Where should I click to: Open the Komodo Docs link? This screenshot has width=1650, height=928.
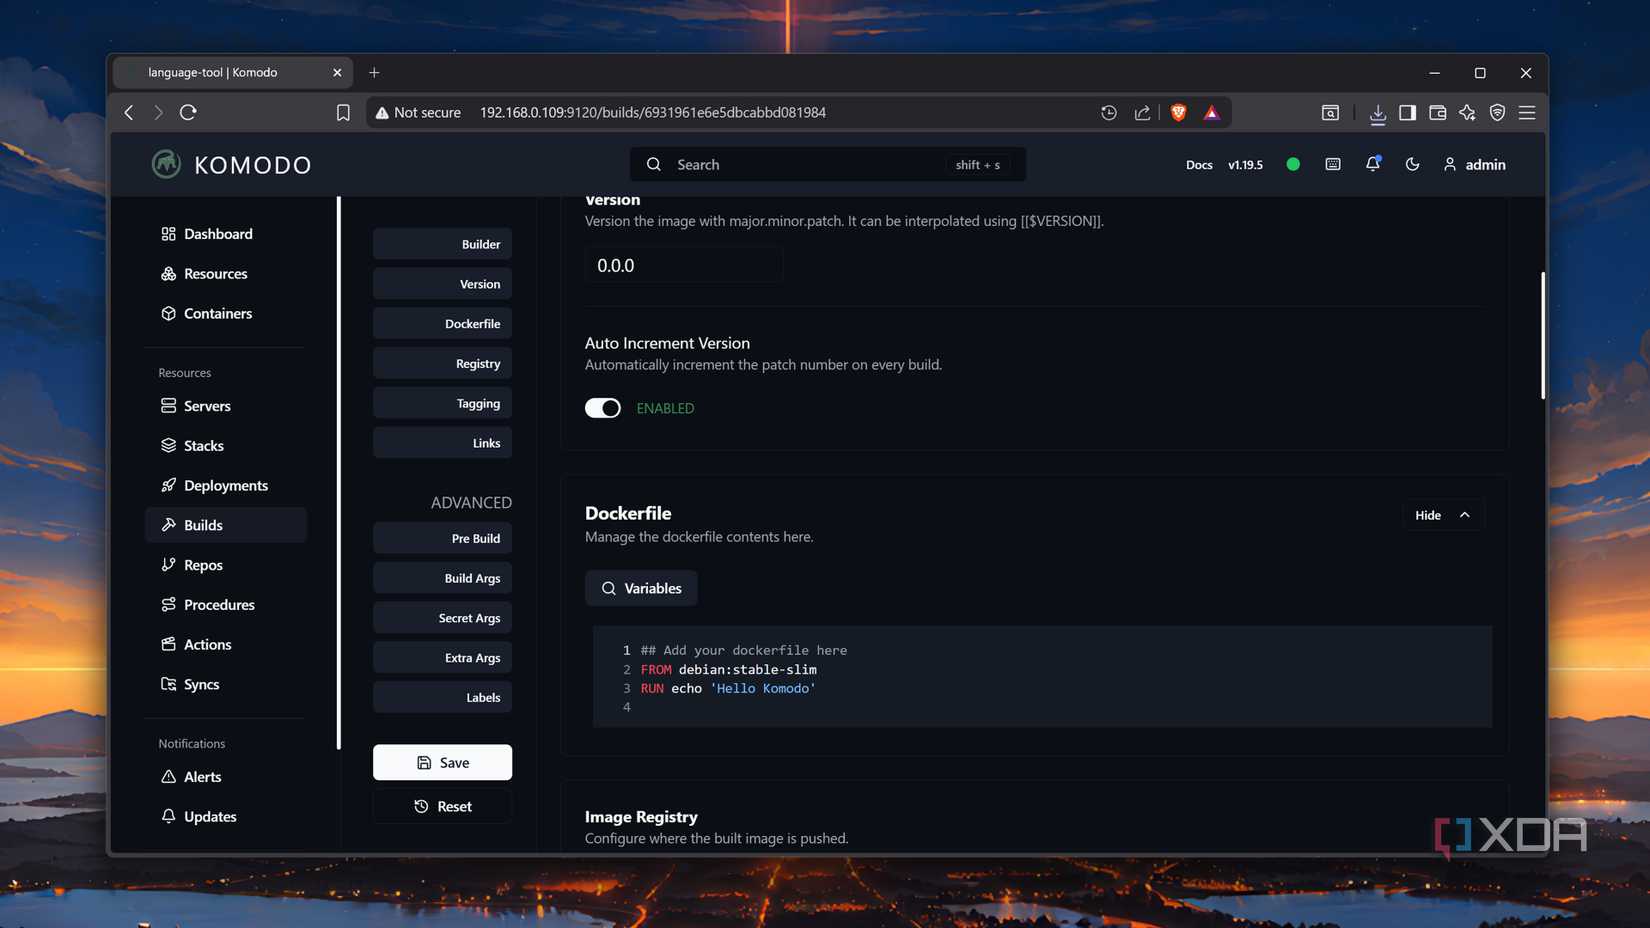[x=1199, y=164]
